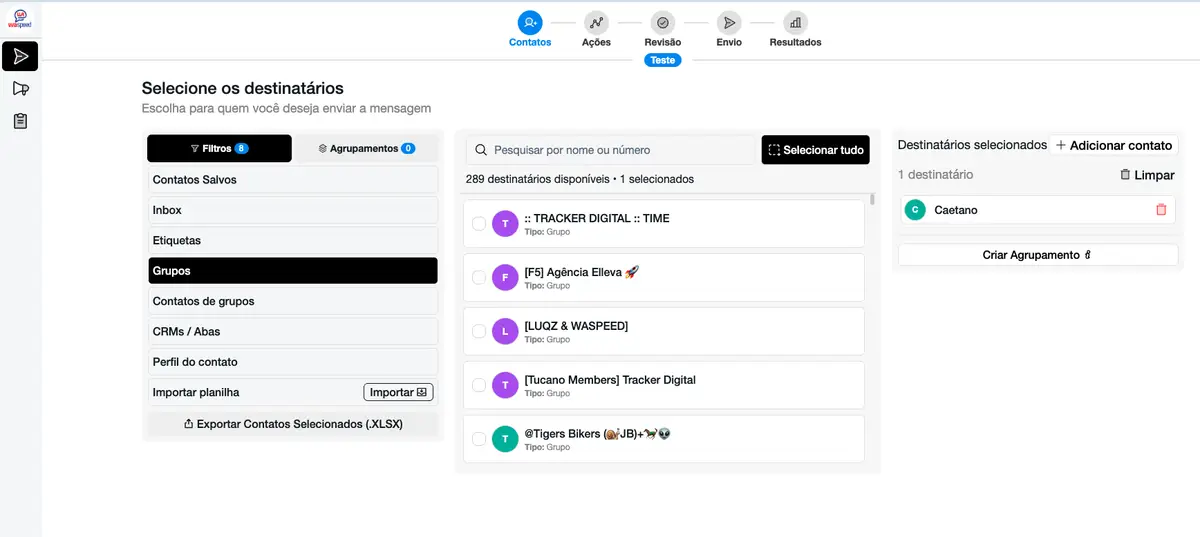The image size is (1200, 537).
Task: Go to the Contatos step icon
Action: [530, 22]
